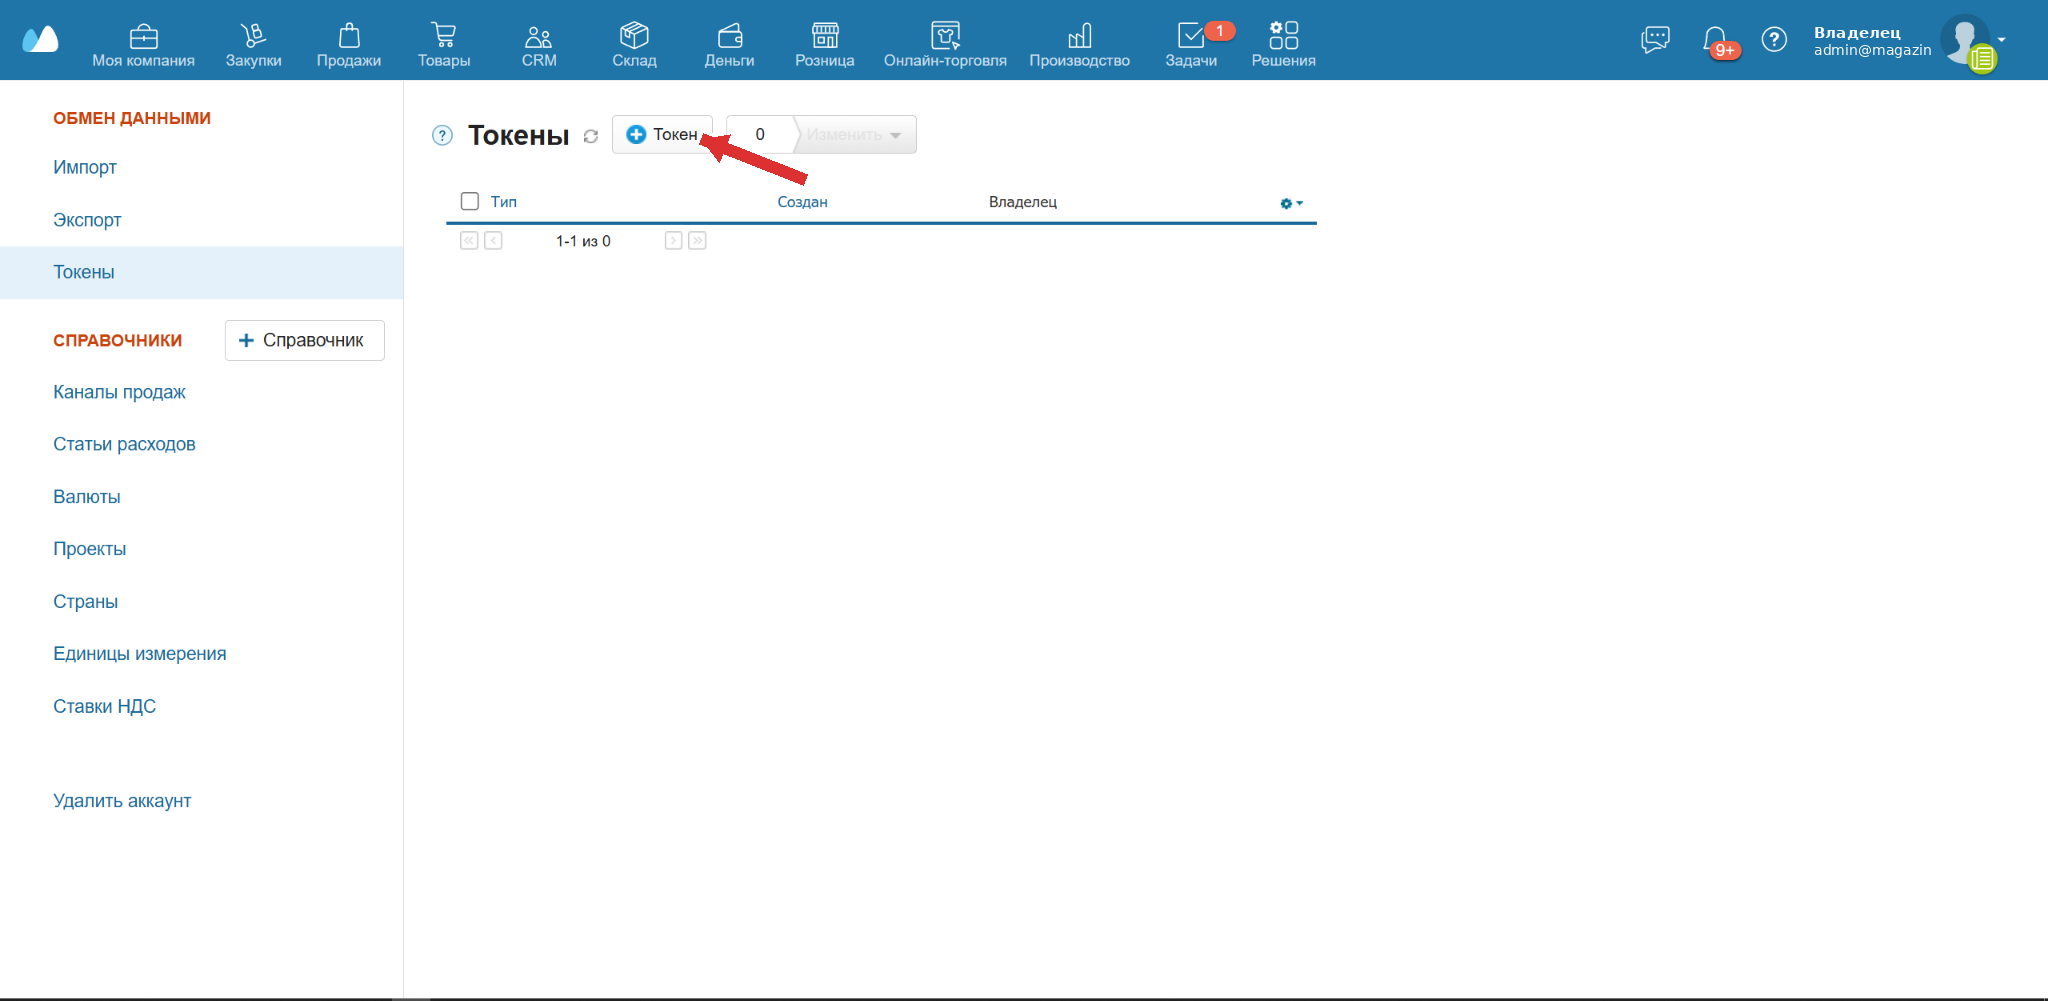2048x1001 pixels.
Task: Click the app logo icon
Action: point(40,40)
